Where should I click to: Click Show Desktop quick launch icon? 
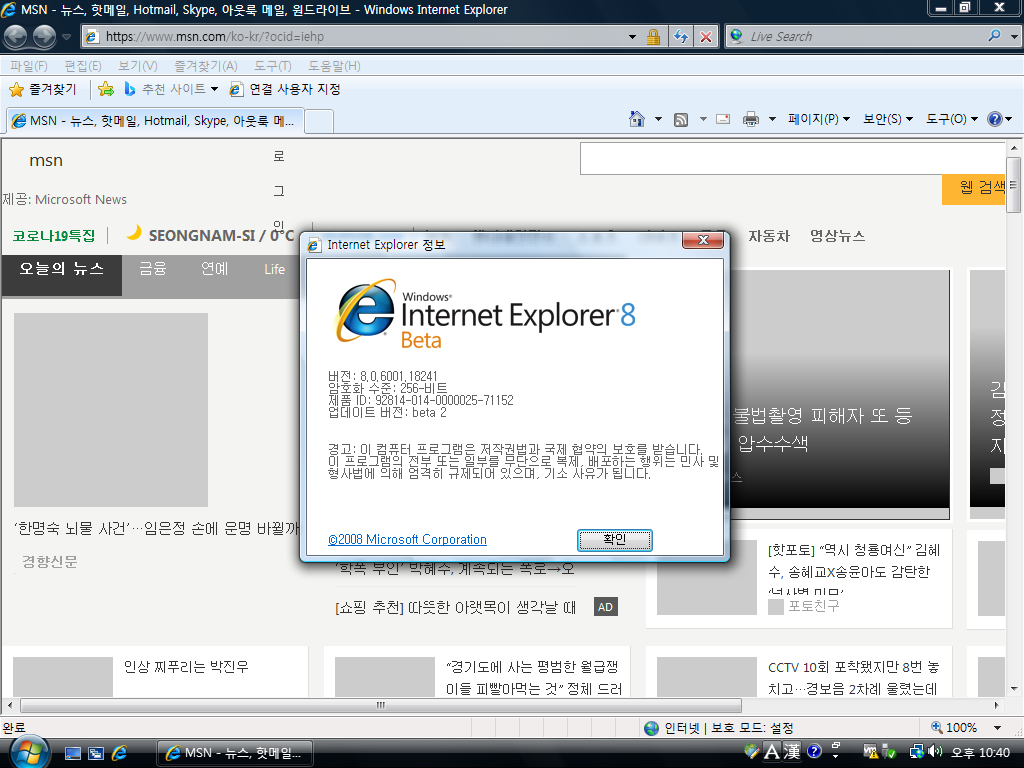click(72, 753)
